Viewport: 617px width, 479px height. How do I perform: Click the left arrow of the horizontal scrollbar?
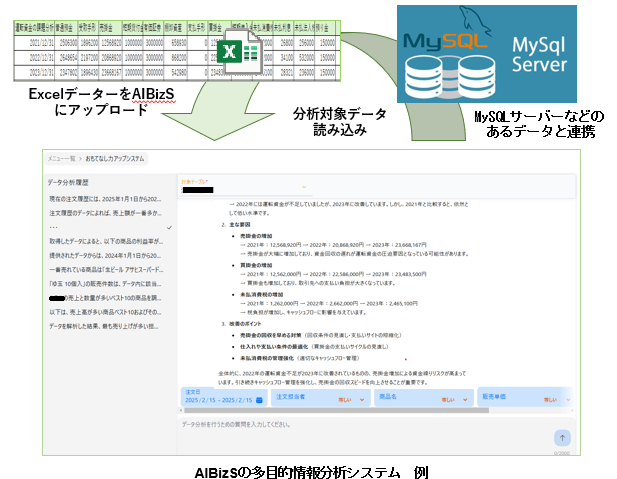181,410
